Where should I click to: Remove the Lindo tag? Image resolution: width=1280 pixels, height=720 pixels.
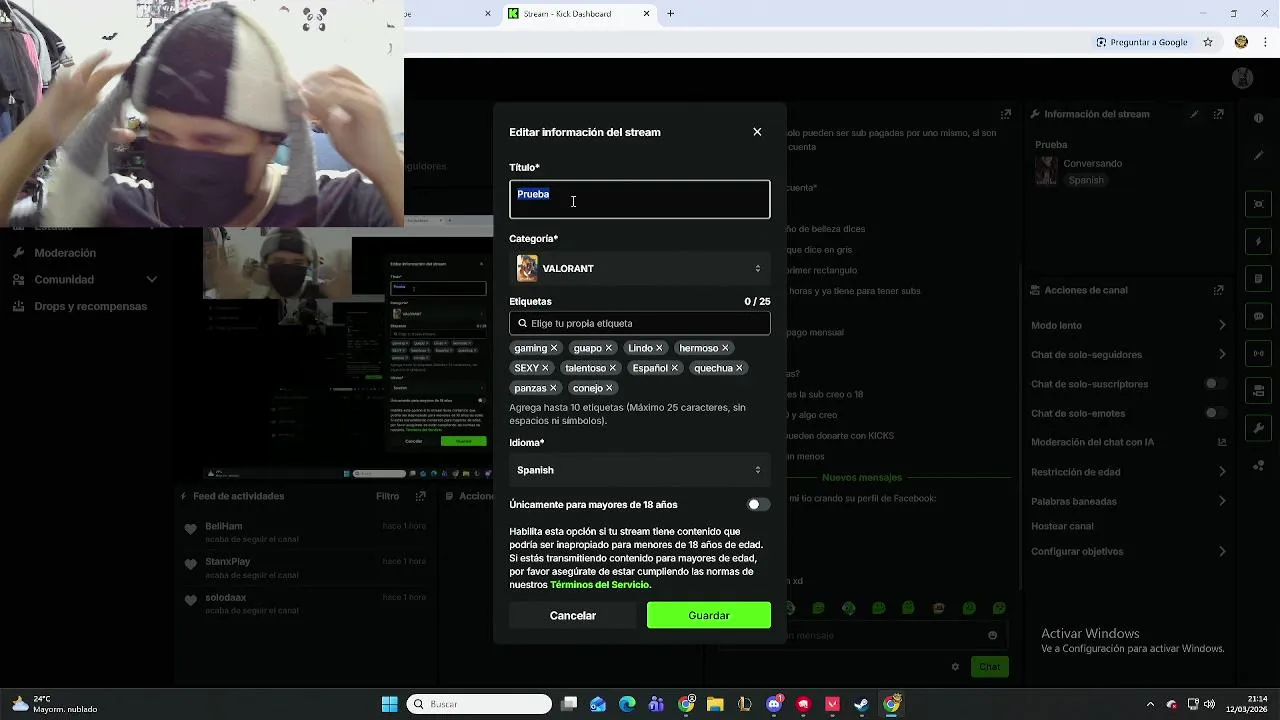[x=659, y=348]
